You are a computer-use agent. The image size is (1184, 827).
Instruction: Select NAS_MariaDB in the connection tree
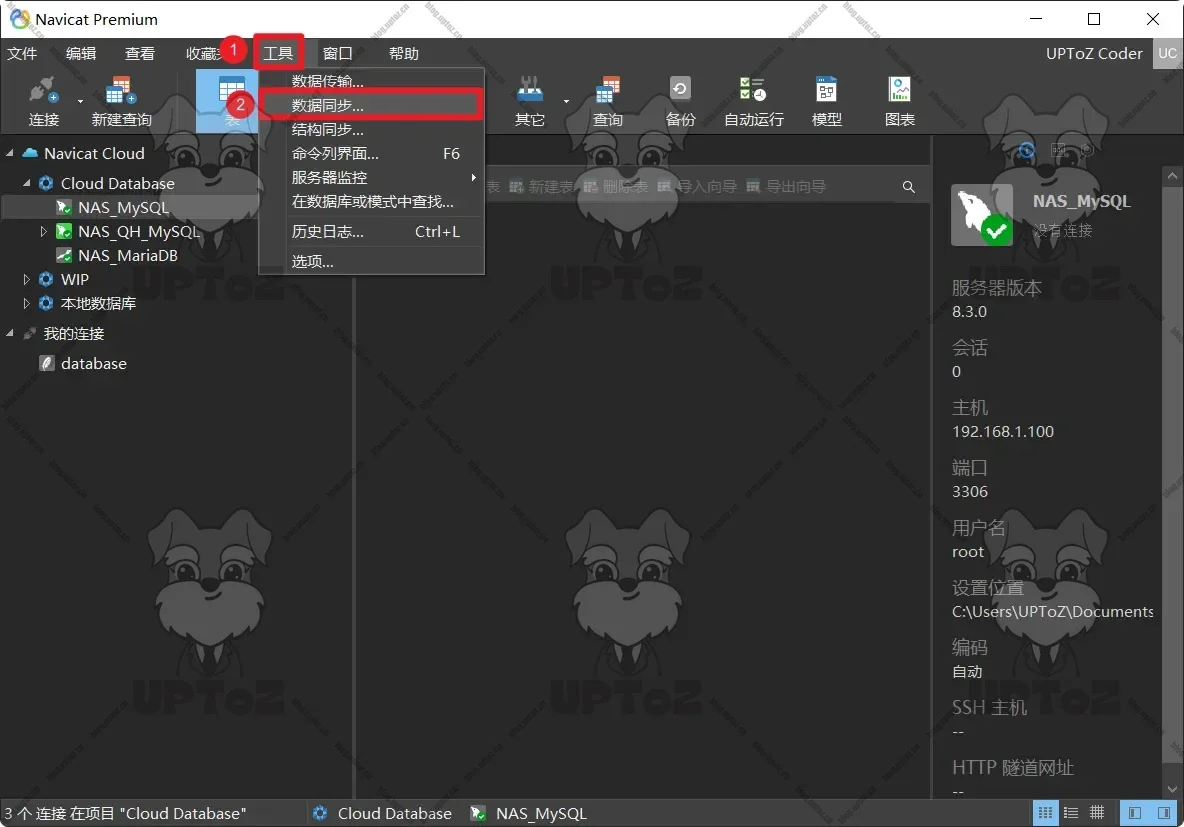(x=128, y=255)
